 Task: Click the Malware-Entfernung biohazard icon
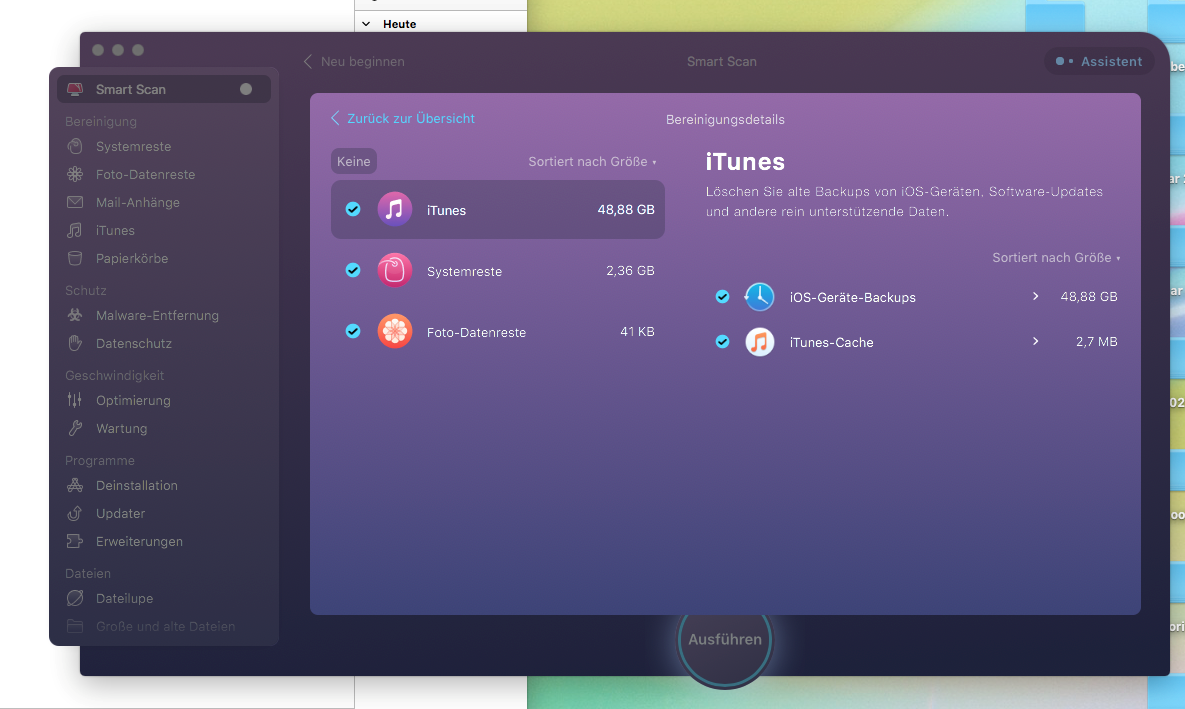(75, 315)
